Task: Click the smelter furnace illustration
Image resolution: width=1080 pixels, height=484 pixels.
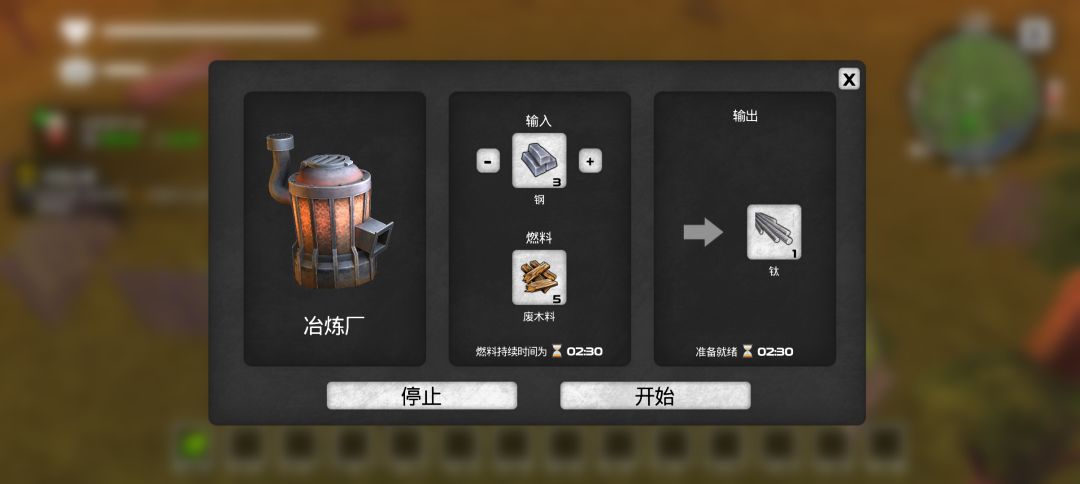Action: (329, 211)
